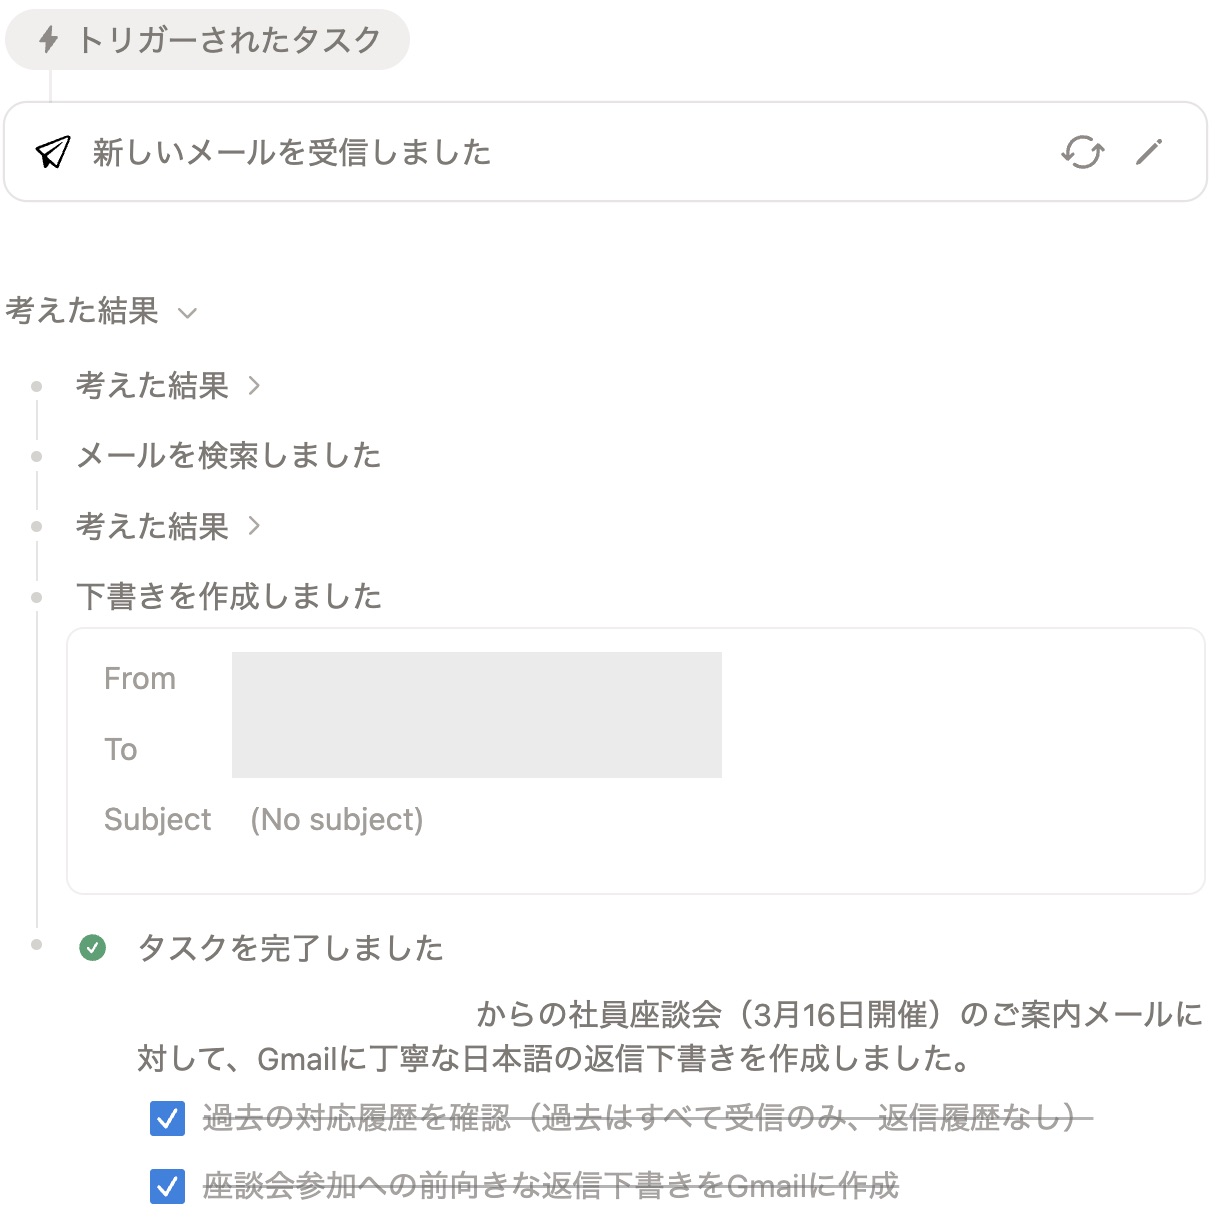Click the (No subject) field in the draft
Screen dimensions: 1216x1222
pos(338,819)
